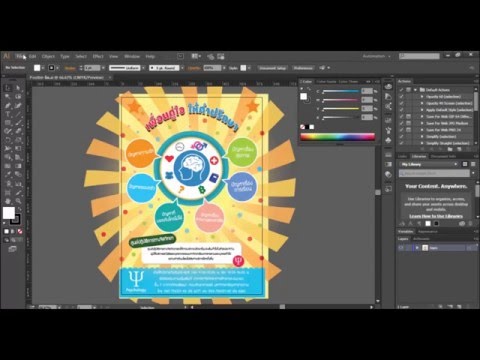Screen dimensions: 480x360
Task: Select the Direct Selection tool
Action: coord(18,88)
